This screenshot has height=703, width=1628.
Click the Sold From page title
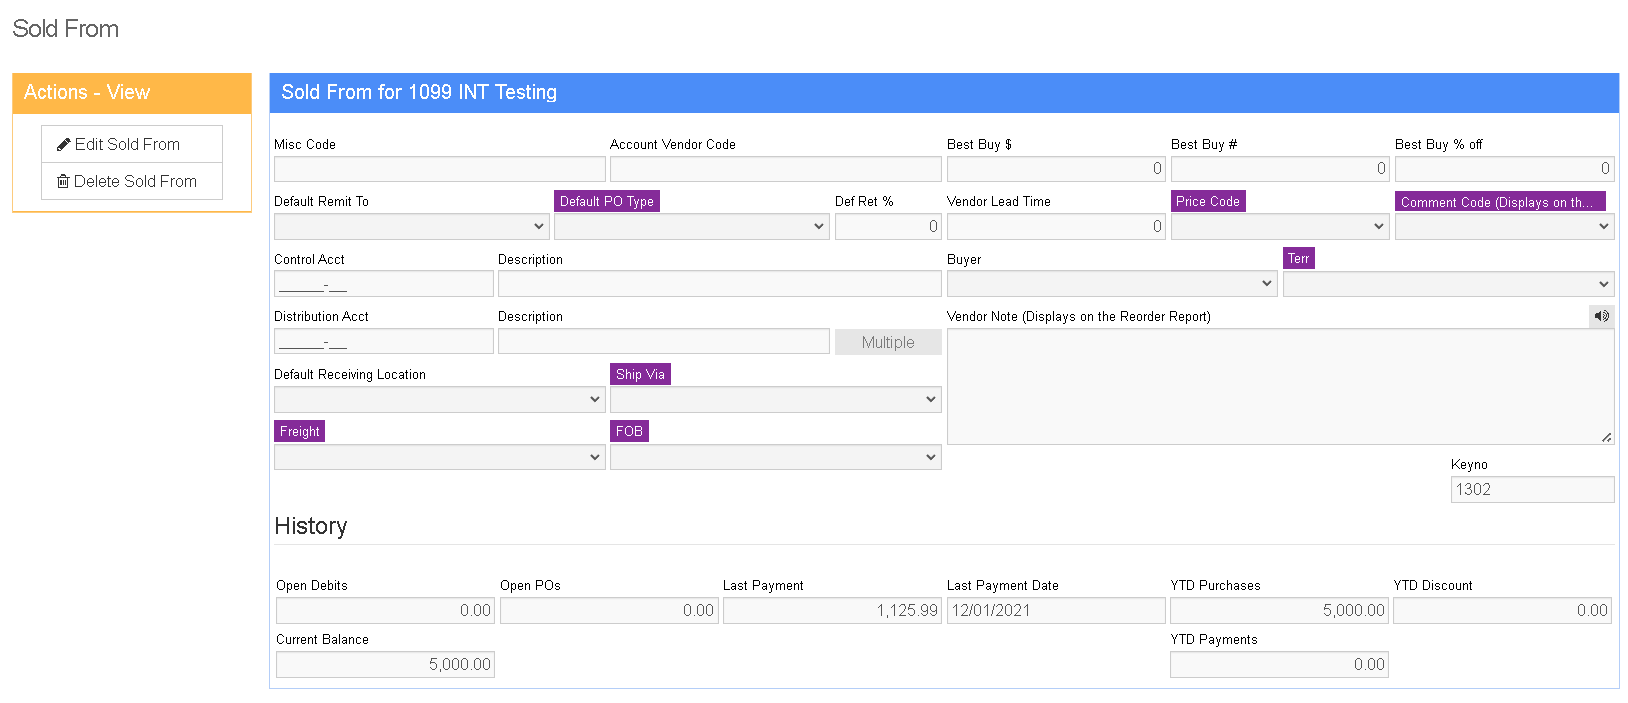tap(66, 29)
